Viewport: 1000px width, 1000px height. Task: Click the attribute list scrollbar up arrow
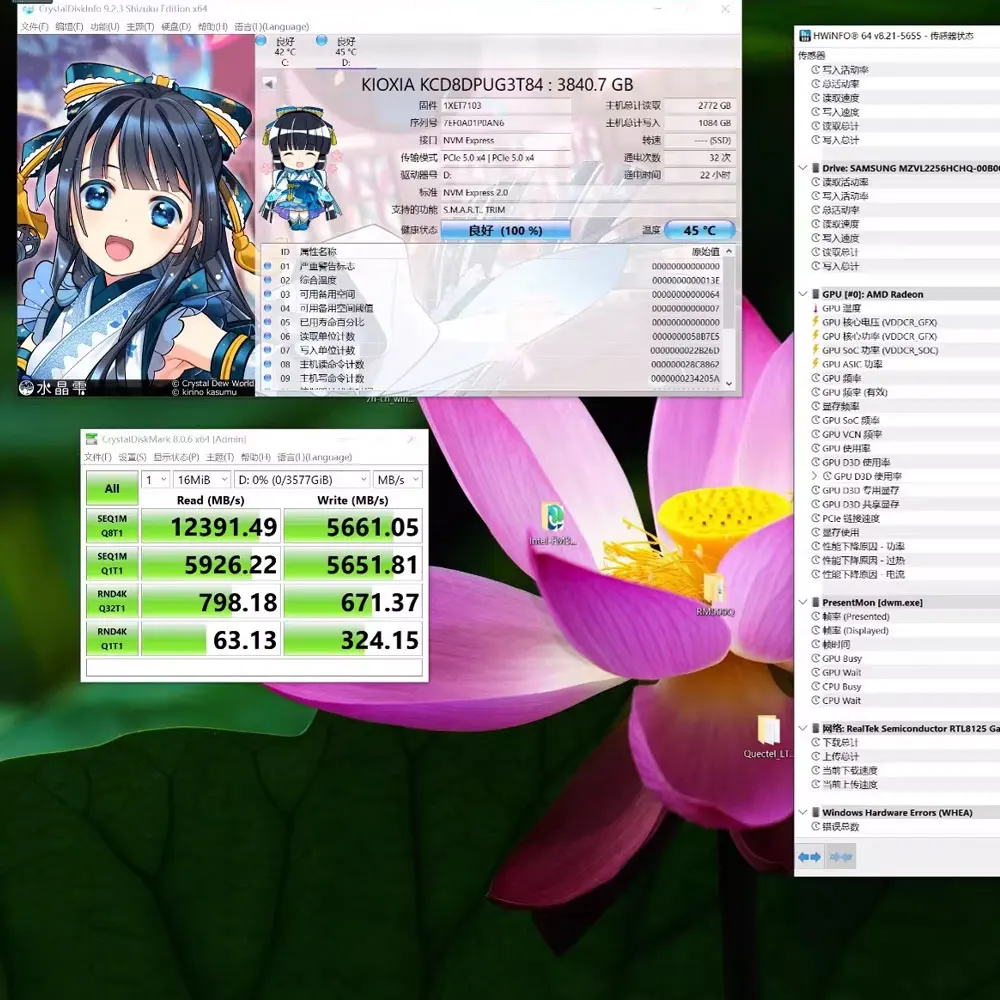729,251
